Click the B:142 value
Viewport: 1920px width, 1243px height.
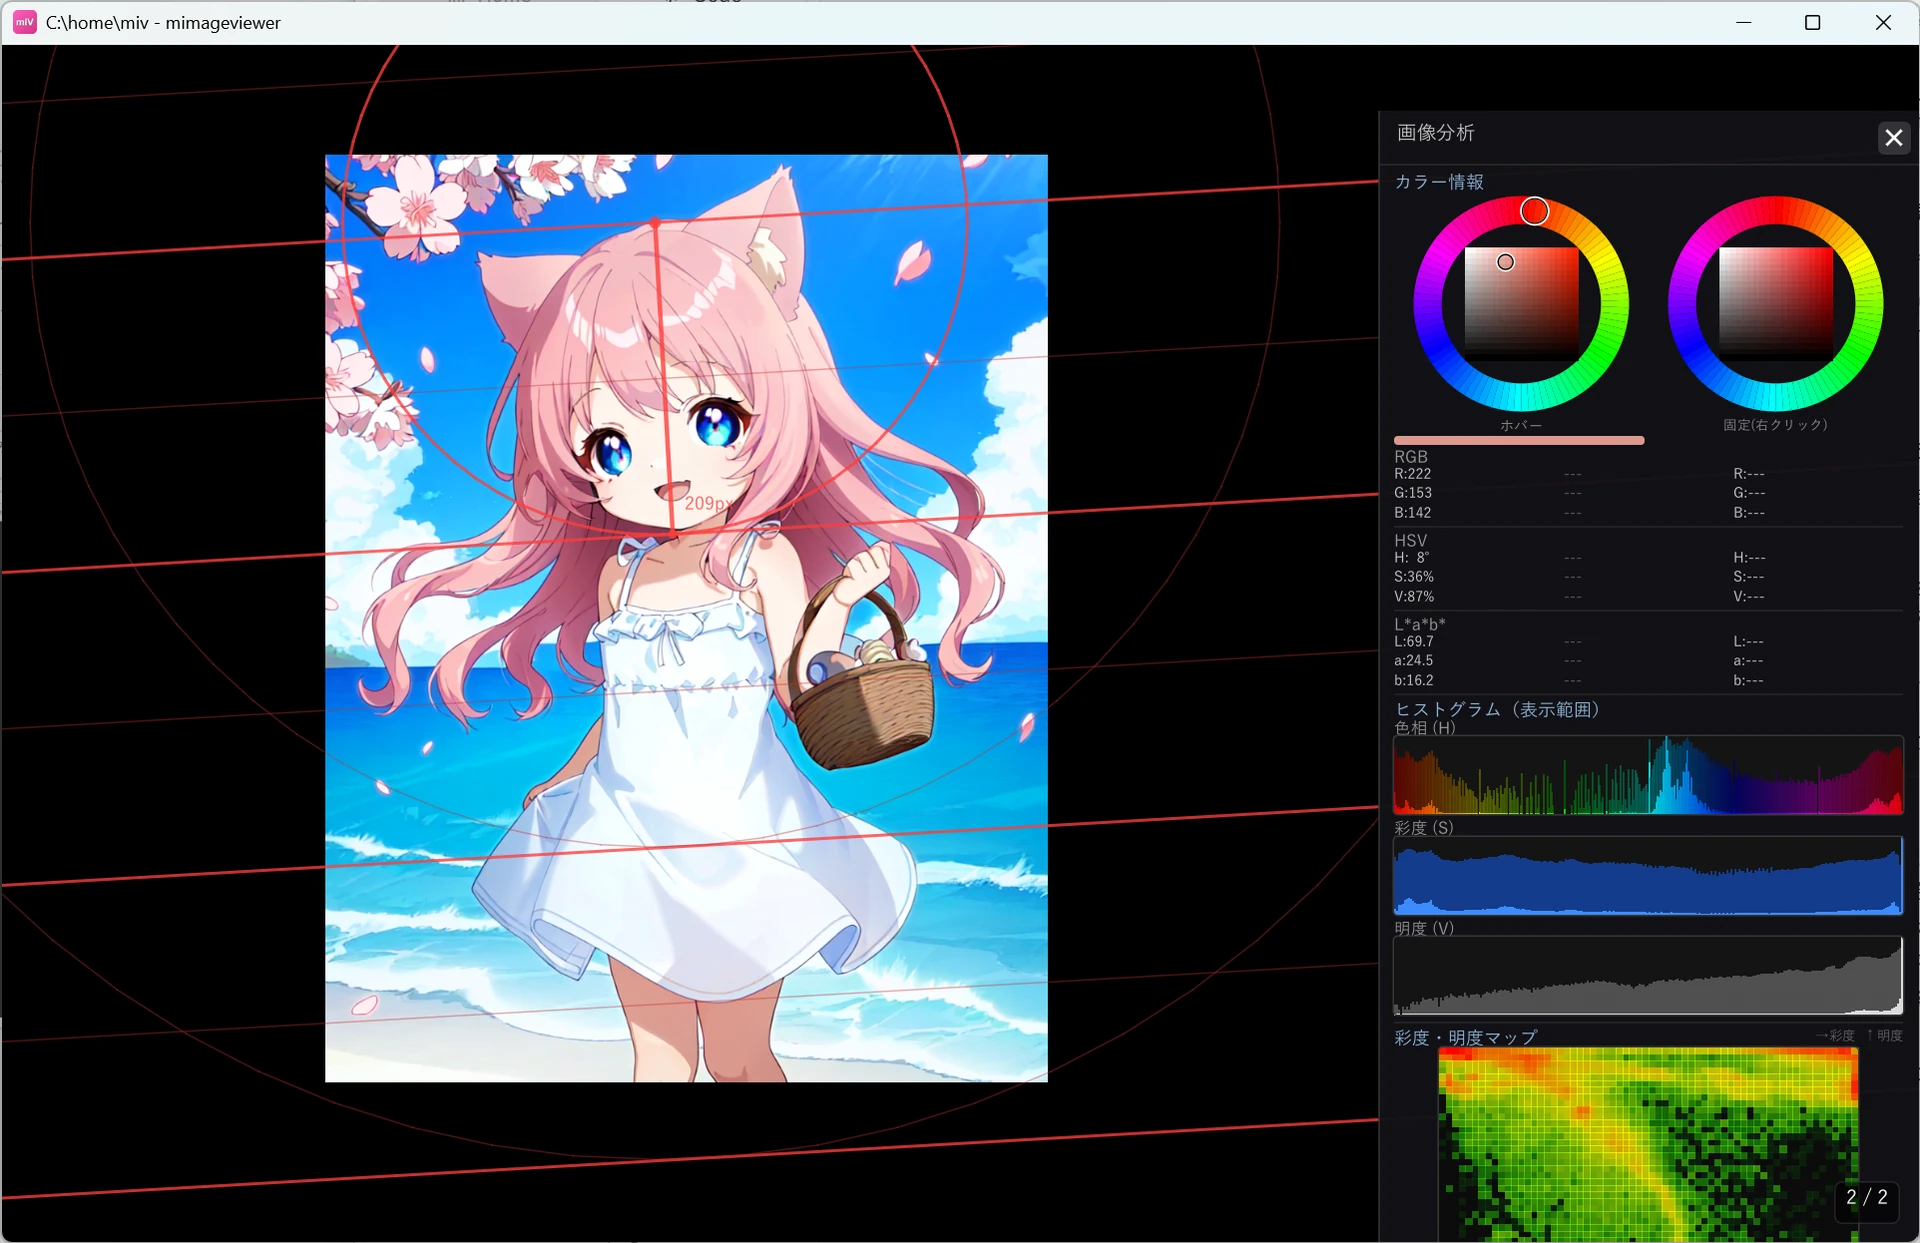pos(1413,513)
